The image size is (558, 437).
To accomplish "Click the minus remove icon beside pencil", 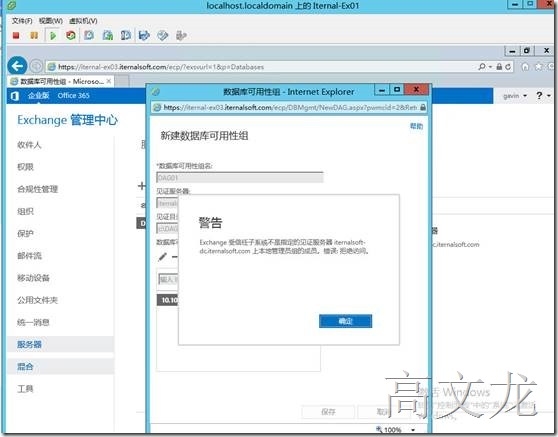I will point(174,257).
